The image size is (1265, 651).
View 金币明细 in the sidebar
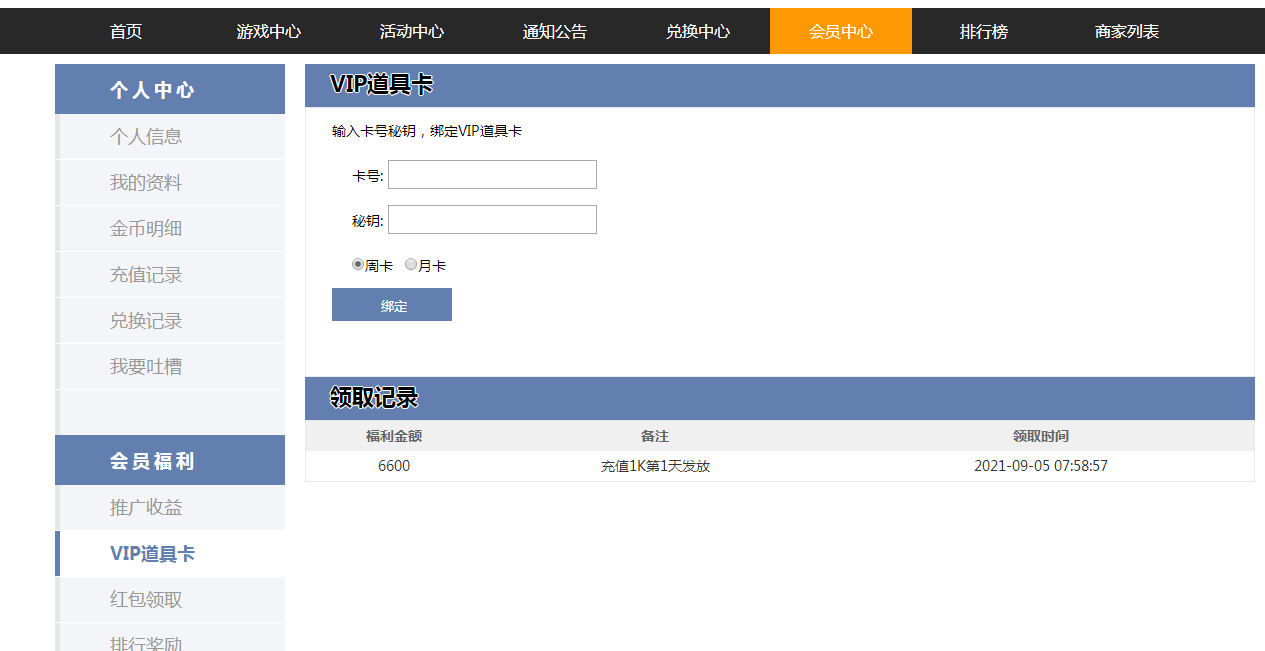(146, 229)
